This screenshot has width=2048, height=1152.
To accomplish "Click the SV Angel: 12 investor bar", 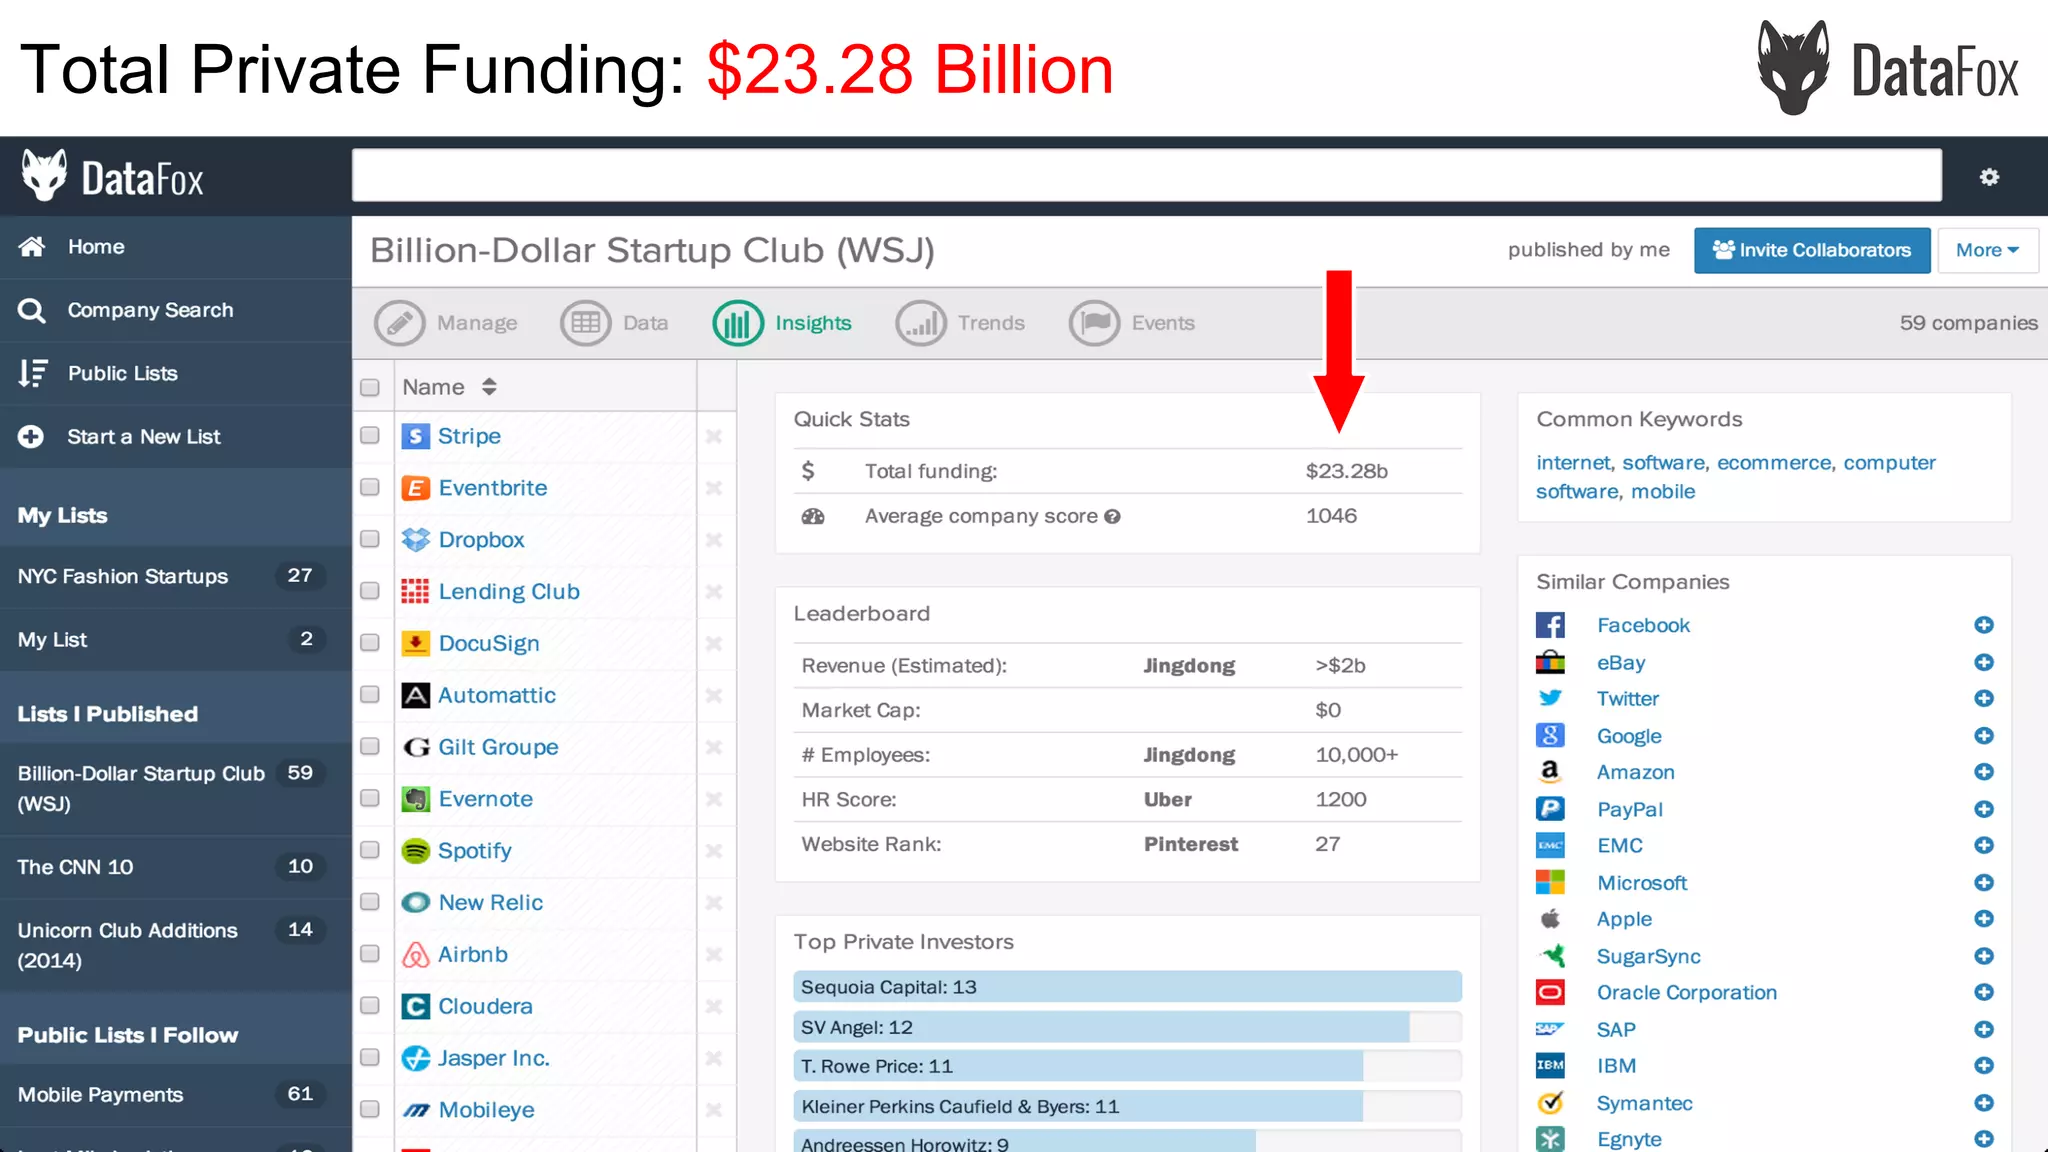I will click(1127, 1027).
